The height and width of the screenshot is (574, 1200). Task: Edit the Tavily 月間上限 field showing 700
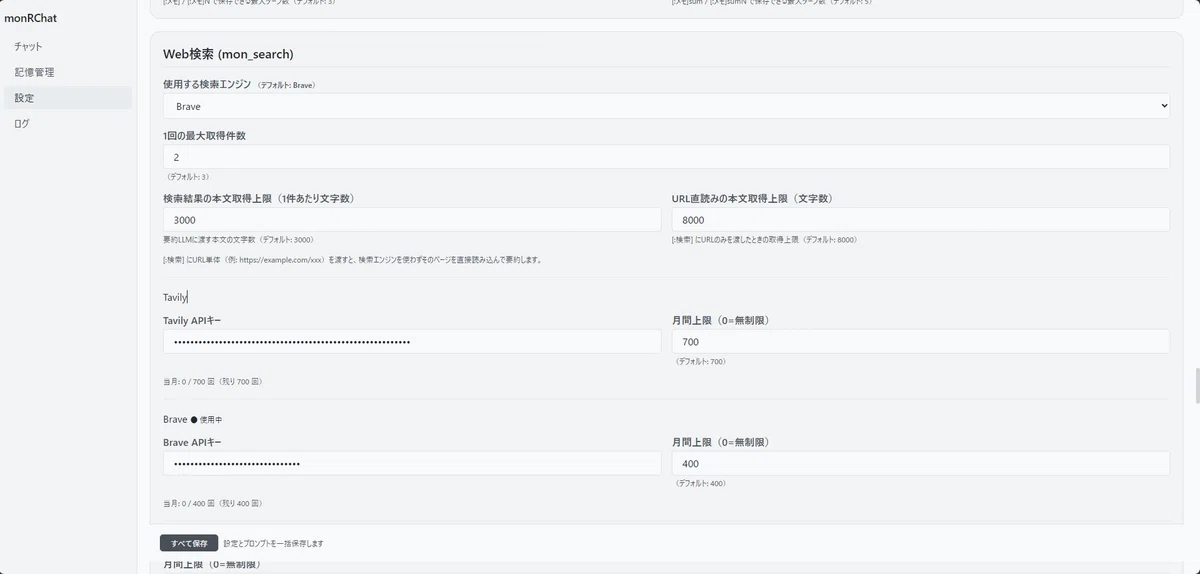point(920,342)
